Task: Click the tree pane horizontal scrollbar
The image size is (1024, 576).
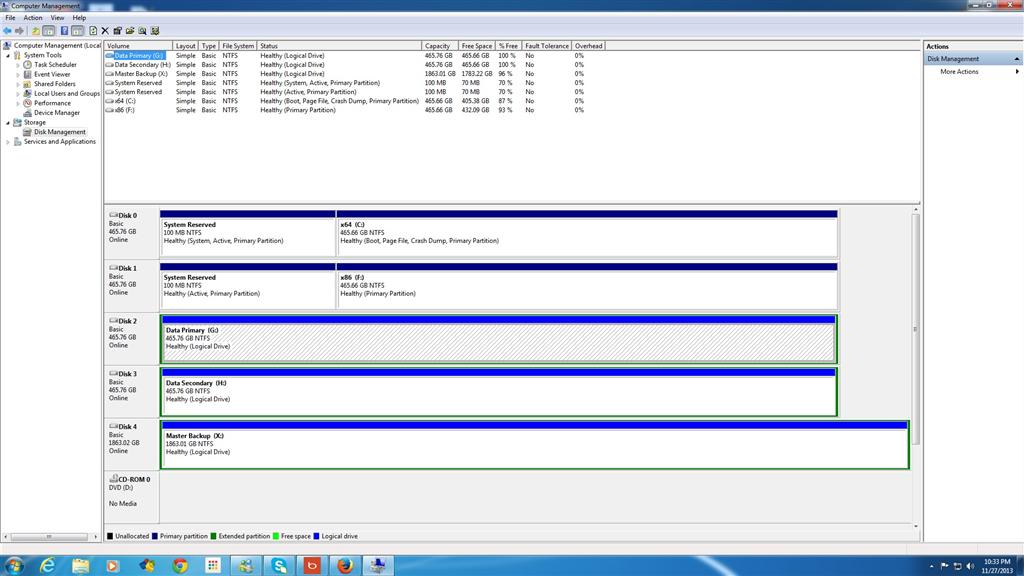Action: pos(49,537)
